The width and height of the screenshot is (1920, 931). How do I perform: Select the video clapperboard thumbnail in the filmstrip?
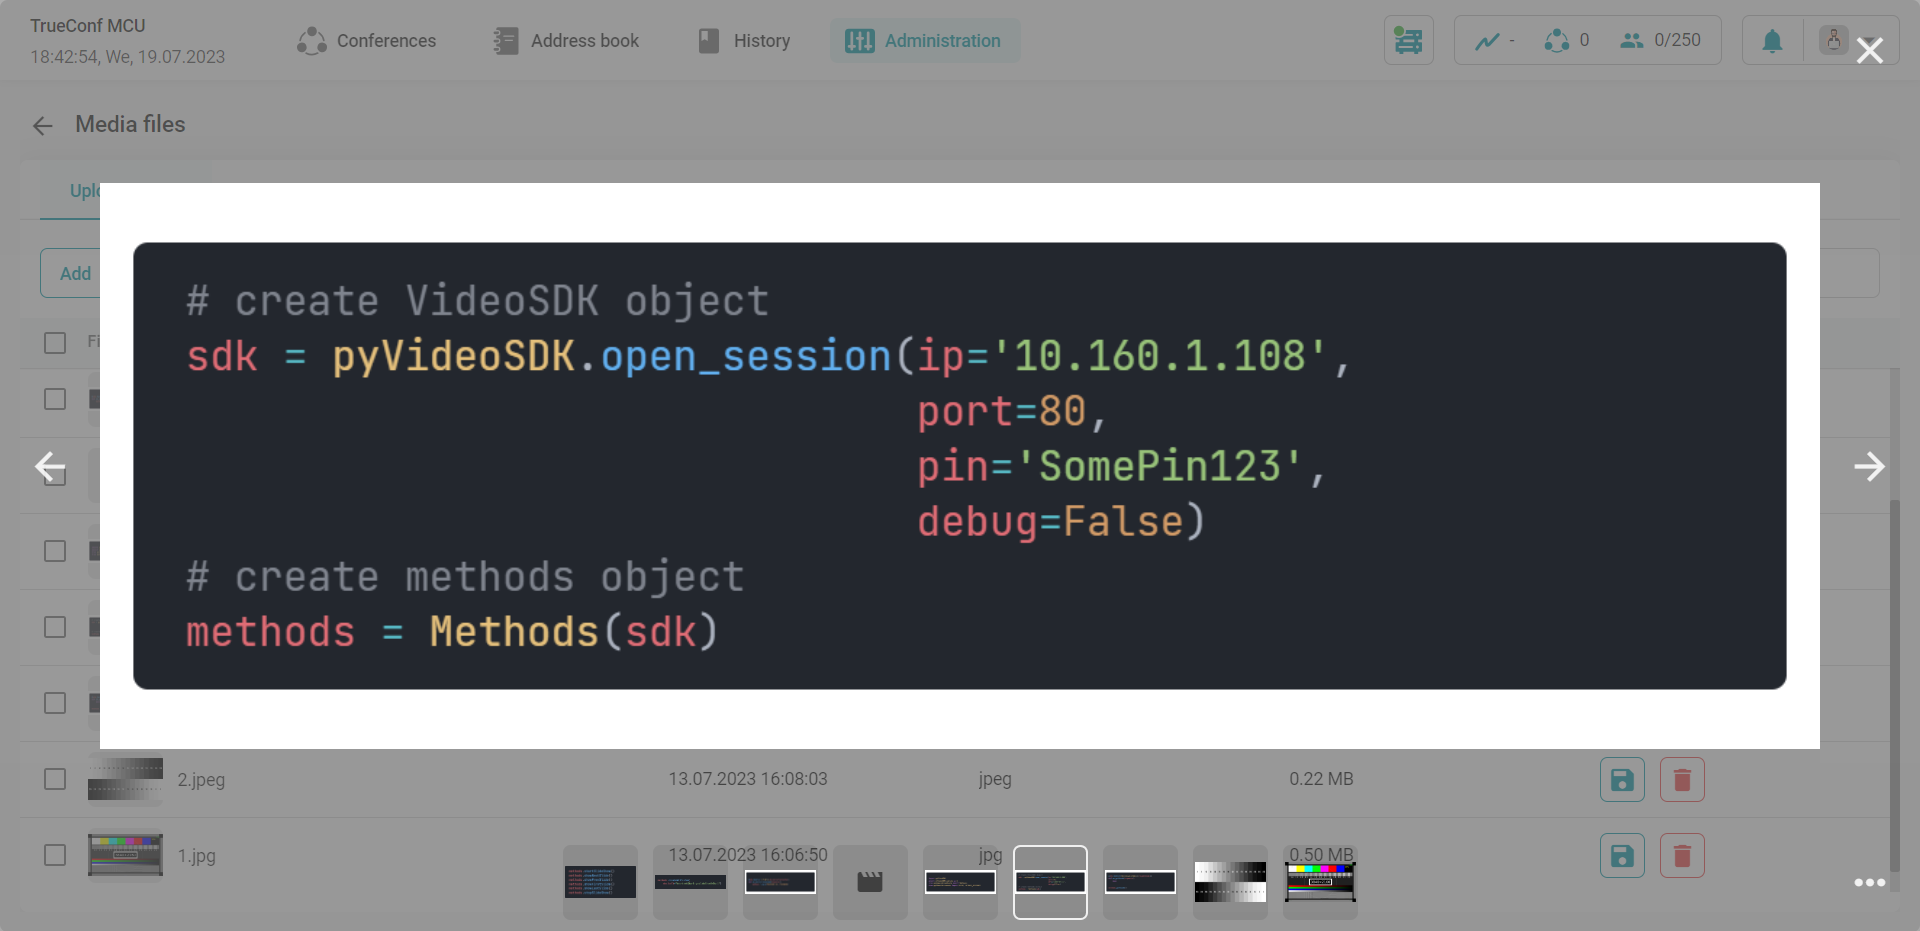click(x=870, y=882)
